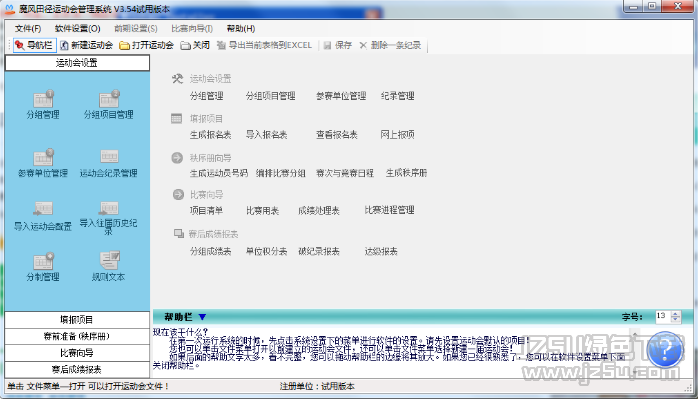
Task: Click the 纪录管理 link
Action: click(x=398, y=96)
